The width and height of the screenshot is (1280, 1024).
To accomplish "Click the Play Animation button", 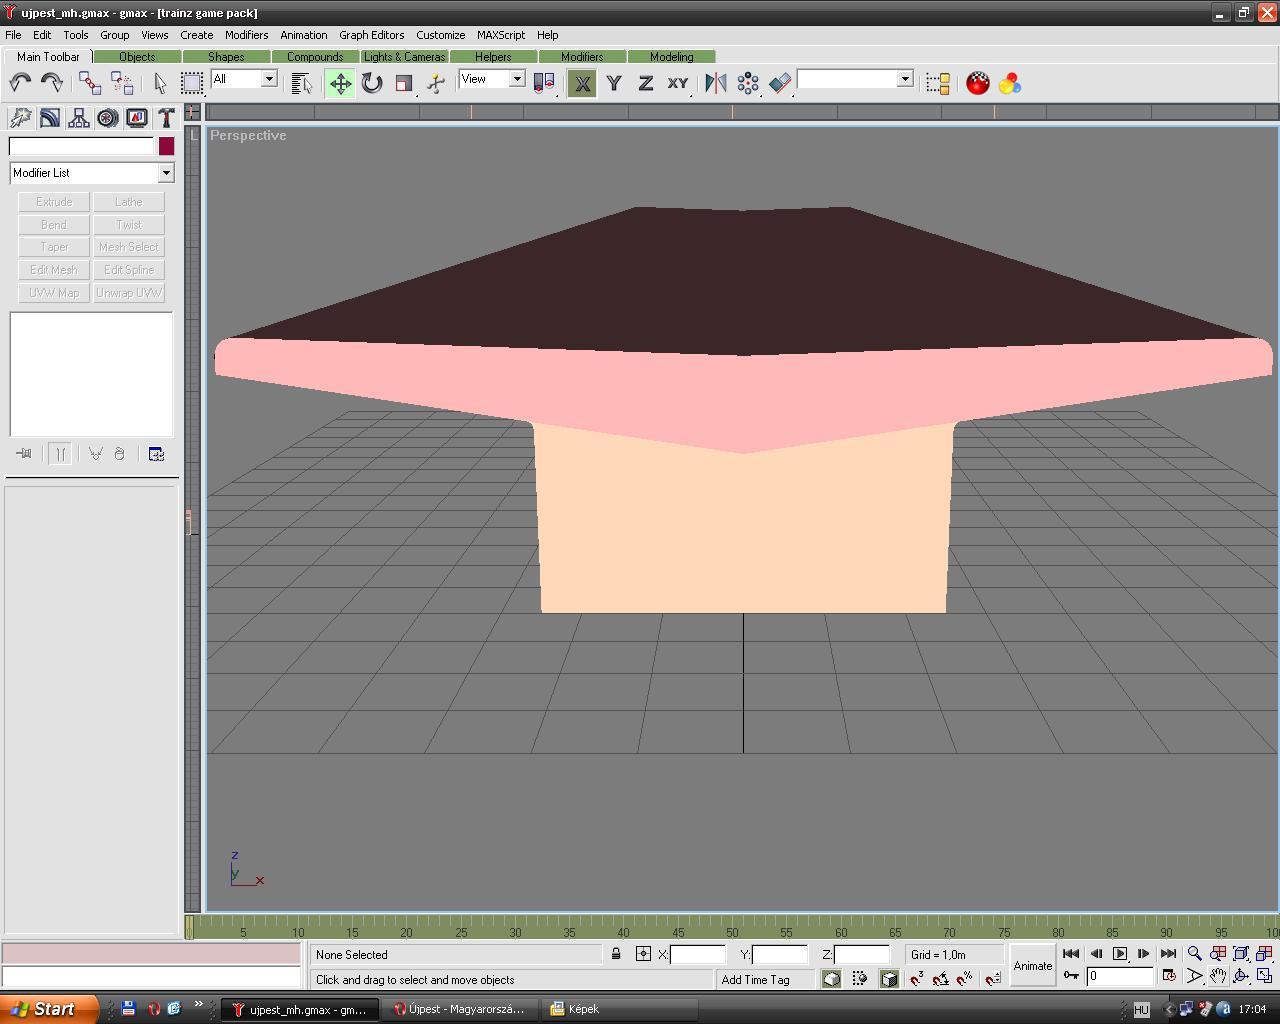I will coord(1120,954).
